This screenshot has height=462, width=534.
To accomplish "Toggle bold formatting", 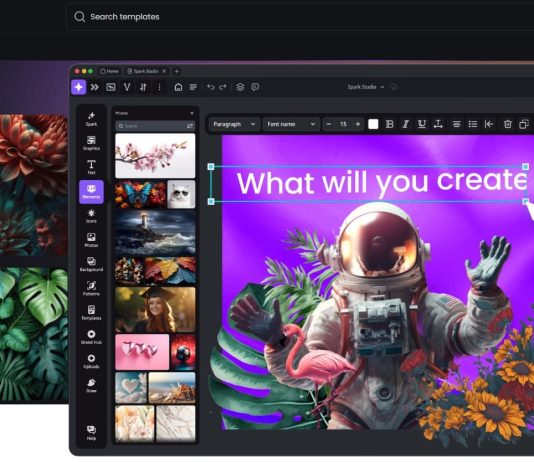I will (x=390, y=124).
